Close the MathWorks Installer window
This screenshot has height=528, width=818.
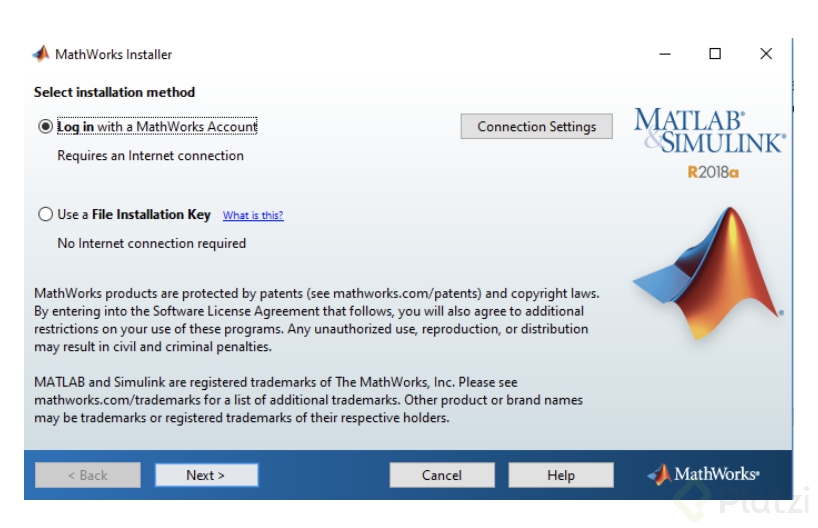766,54
